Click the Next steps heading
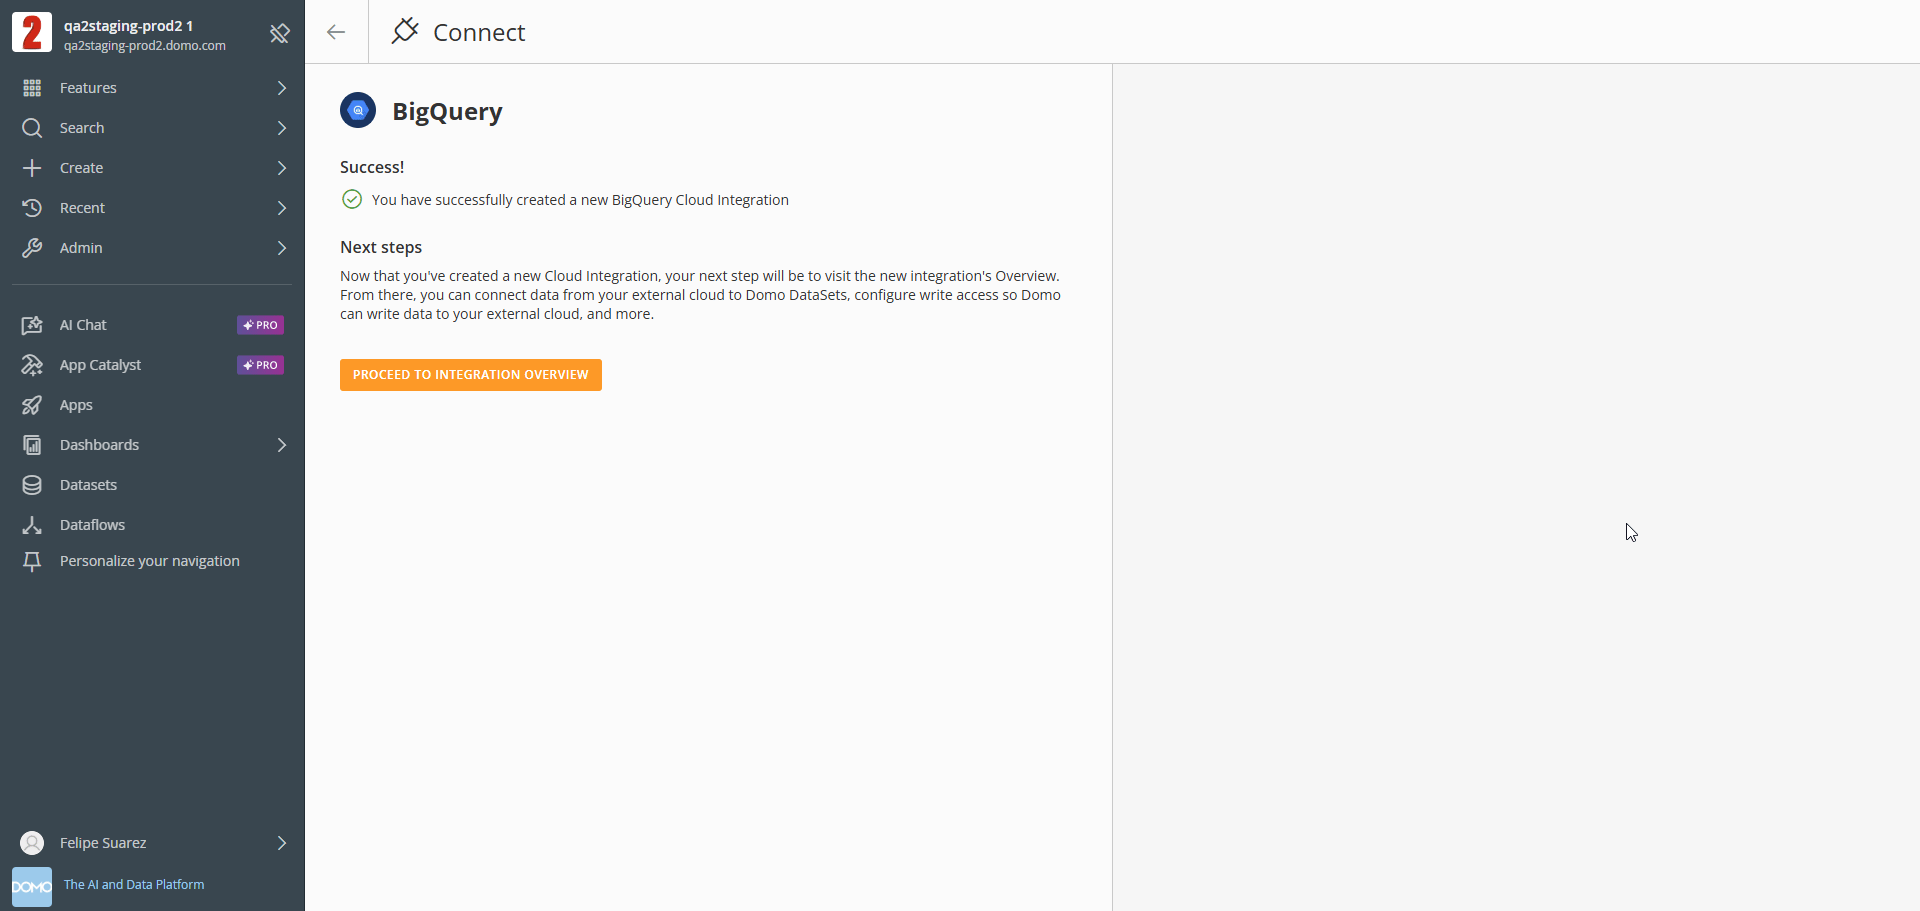1920x911 pixels. [381, 247]
